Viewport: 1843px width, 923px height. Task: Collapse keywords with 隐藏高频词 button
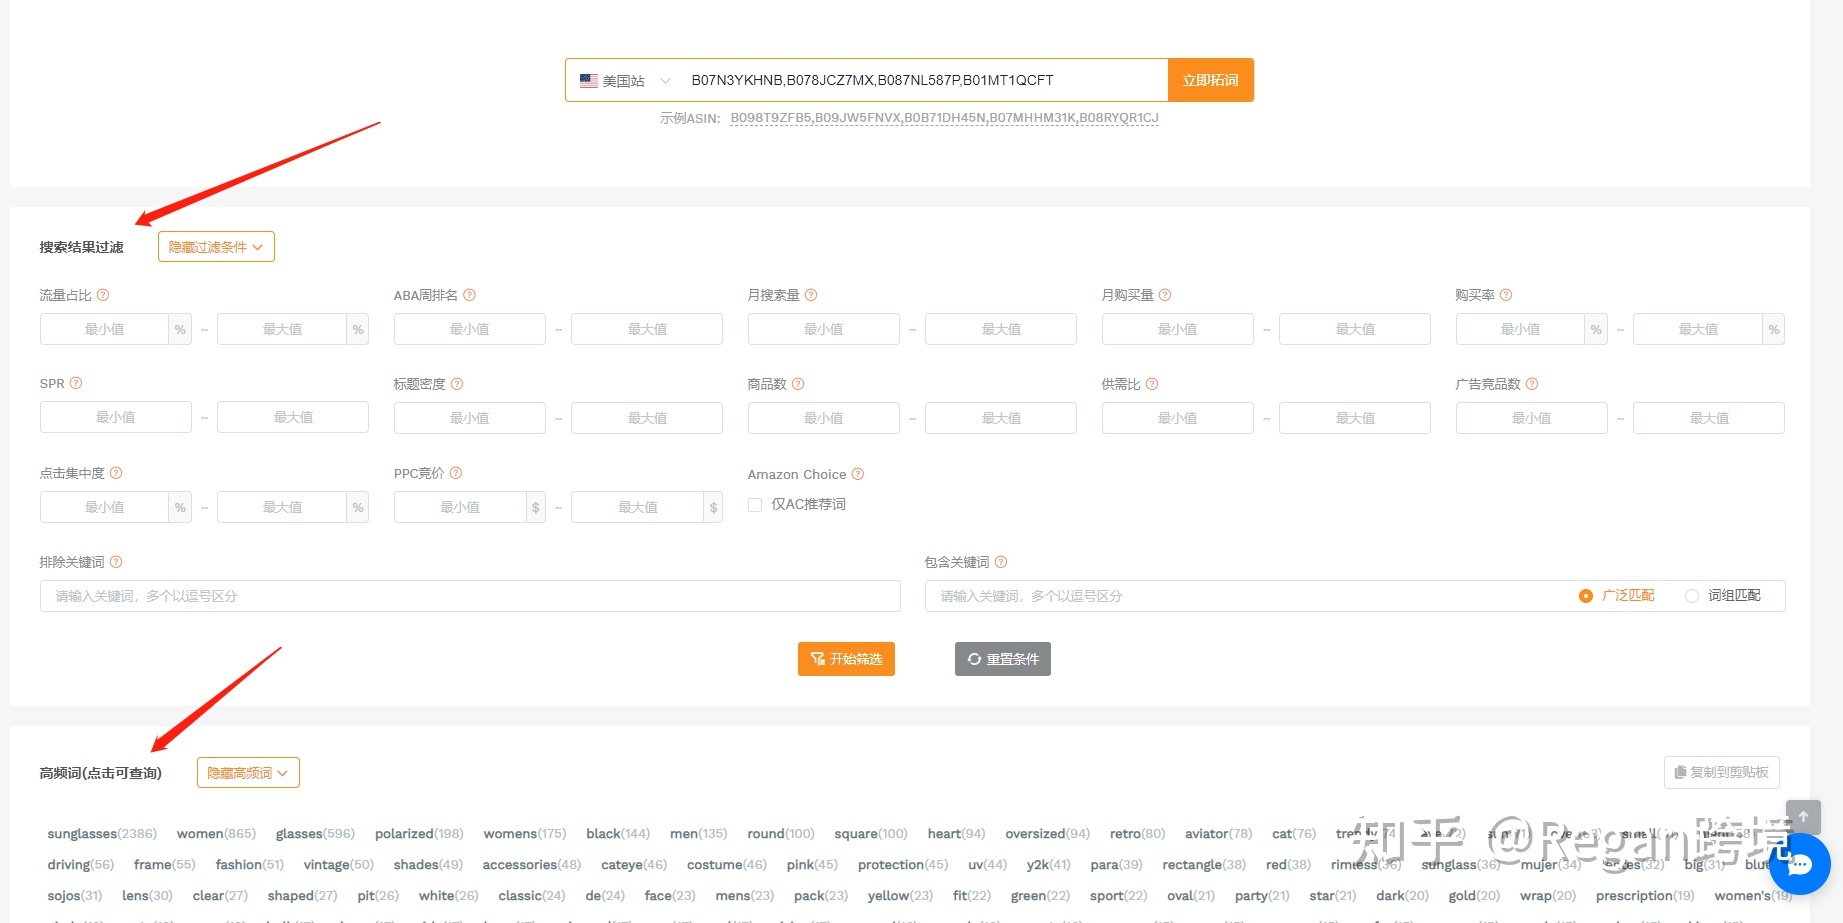click(x=248, y=773)
